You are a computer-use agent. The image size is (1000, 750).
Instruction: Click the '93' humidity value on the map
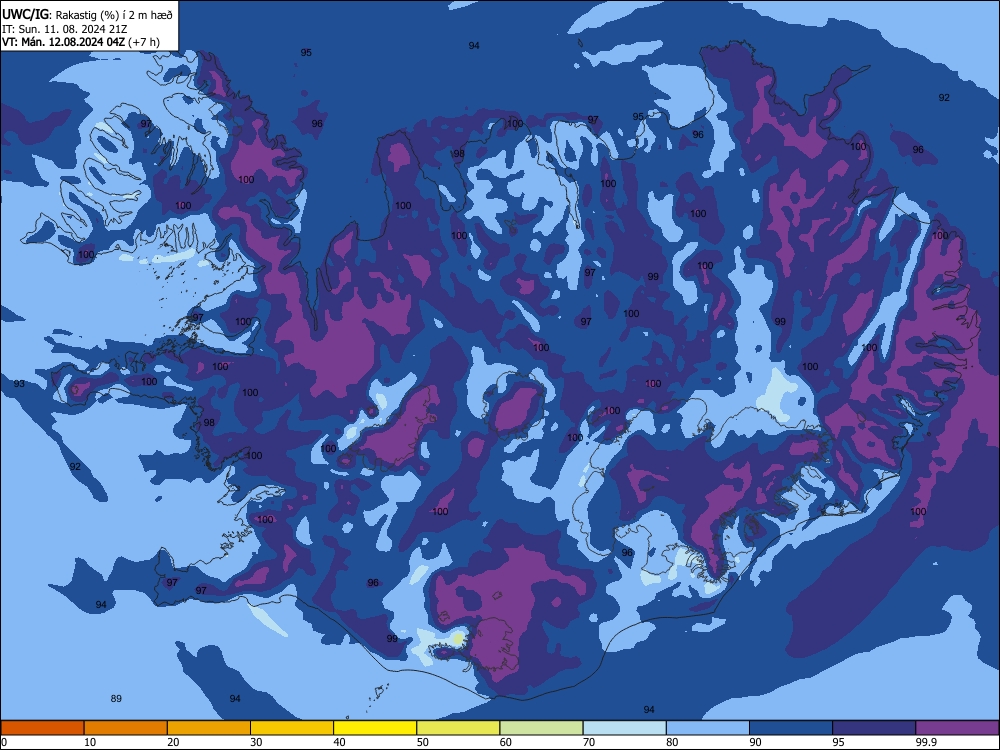click(x=19, y=383)
